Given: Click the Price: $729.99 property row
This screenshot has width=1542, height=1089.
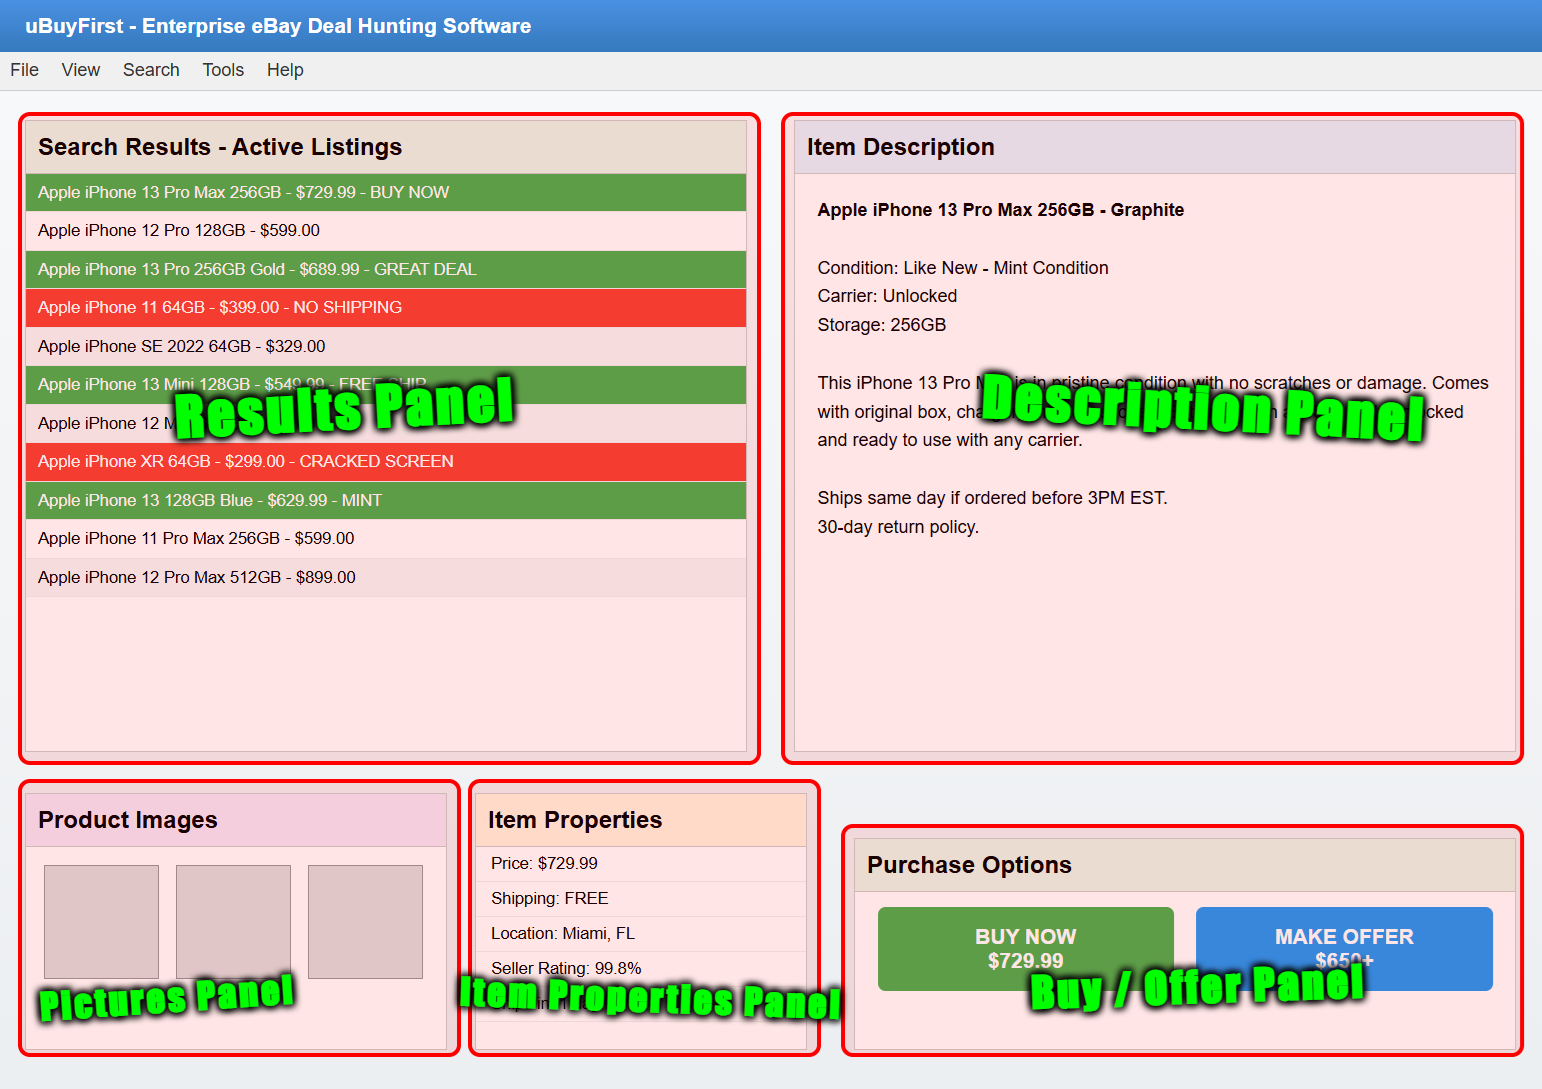Looking at the screenshot, I should tap(640, 864).
